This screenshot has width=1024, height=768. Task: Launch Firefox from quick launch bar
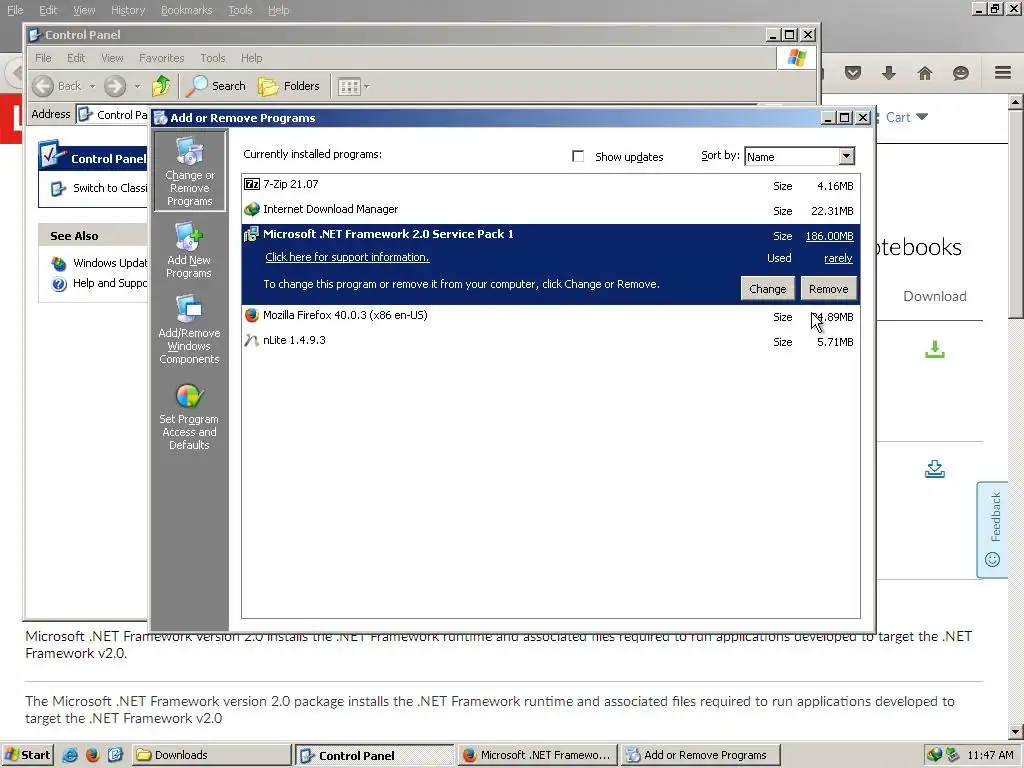[92, 755]
